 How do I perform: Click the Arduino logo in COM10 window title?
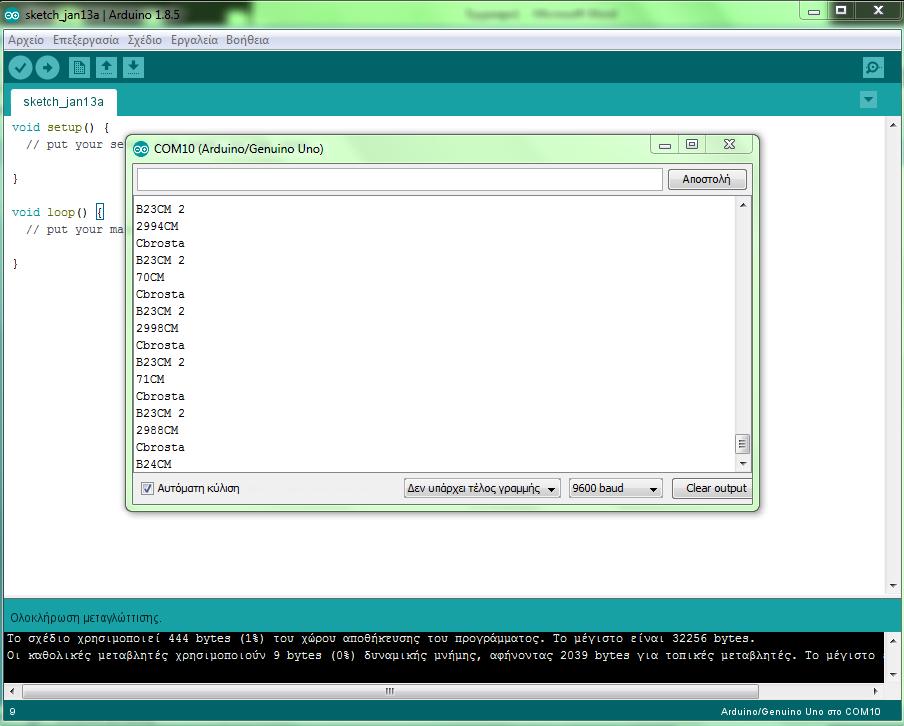141,149
